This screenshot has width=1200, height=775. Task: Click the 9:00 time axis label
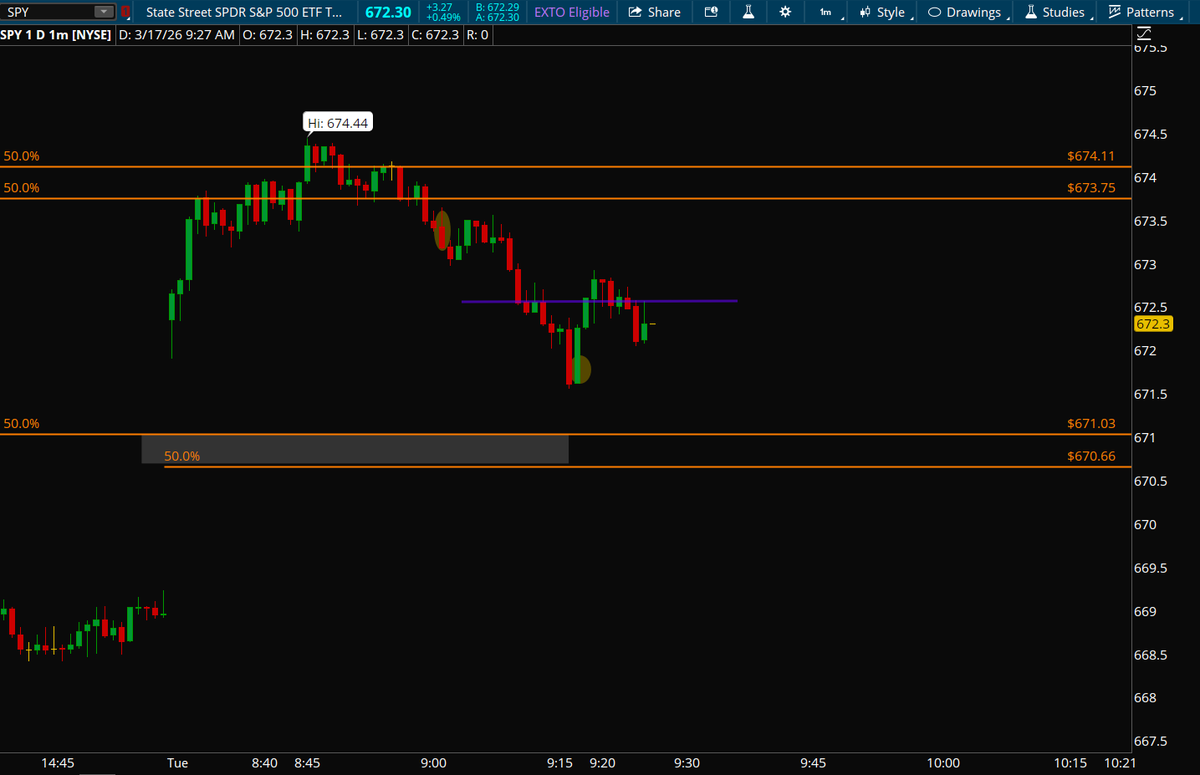pyautogui.click(x=433, y=763)
